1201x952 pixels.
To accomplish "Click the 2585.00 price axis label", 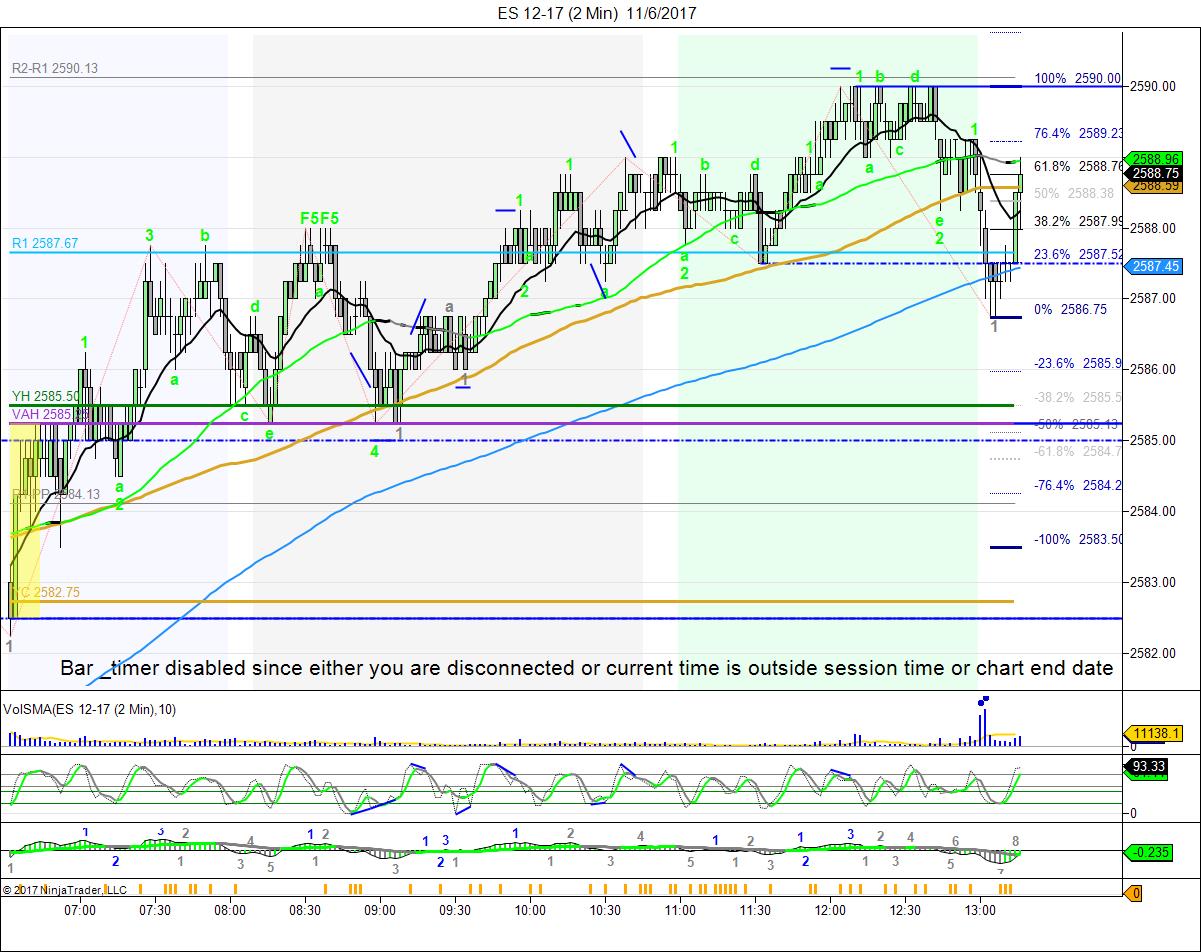I will 1153,440.
